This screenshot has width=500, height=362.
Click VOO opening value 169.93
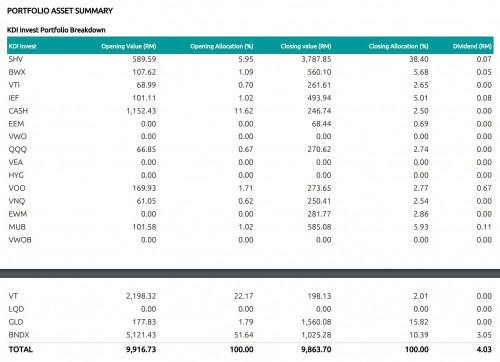[x=144, y=188]
